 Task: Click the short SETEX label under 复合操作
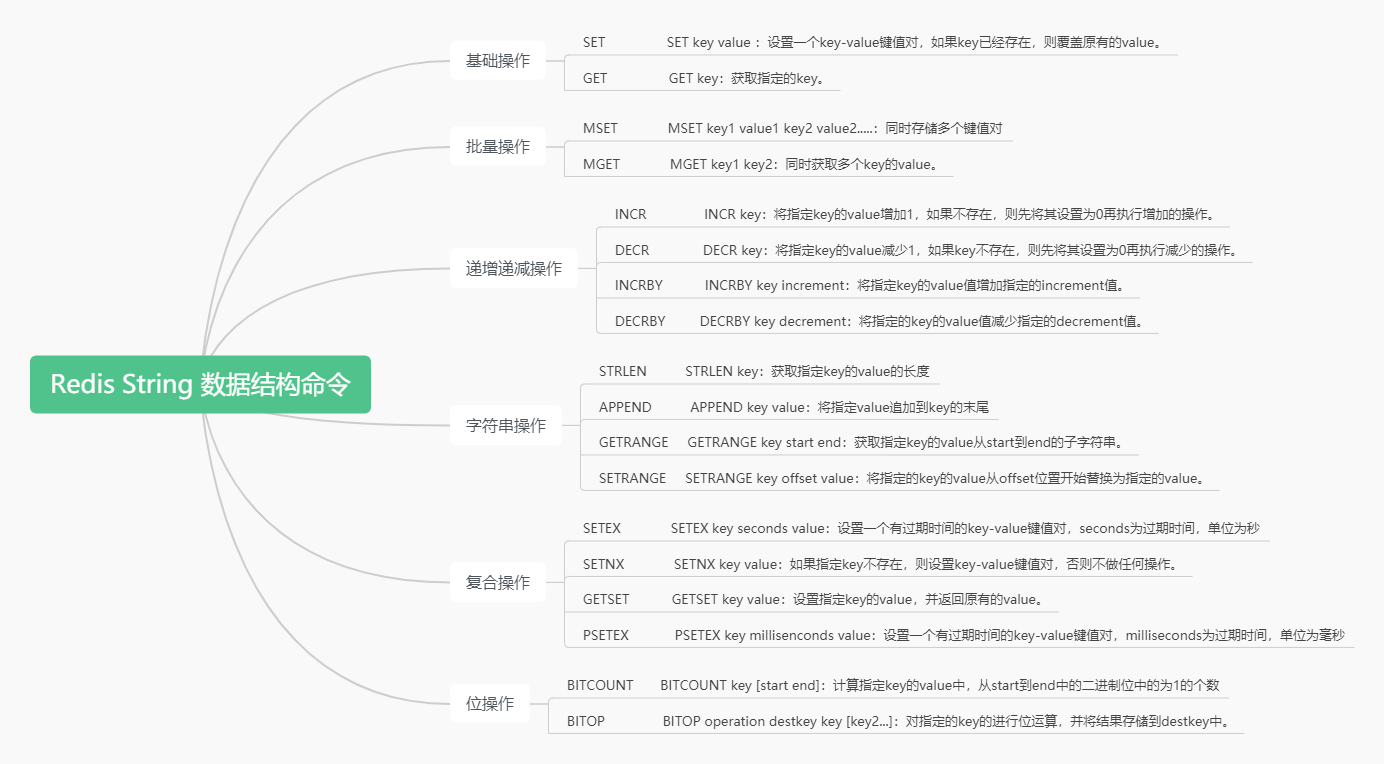pyautogui.click(x=602, y=528)
